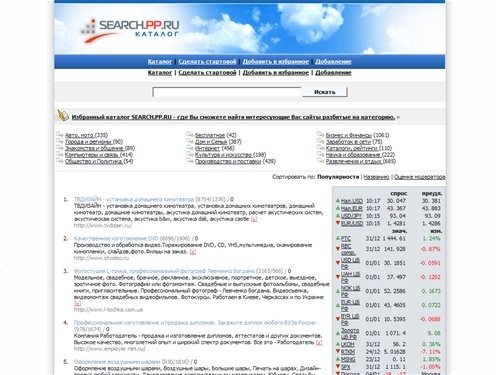The height and width of the screenshot is (375, 500).
Task: Click the [x] link after ТВДИЗАЙН description
Action: point(254,219)
